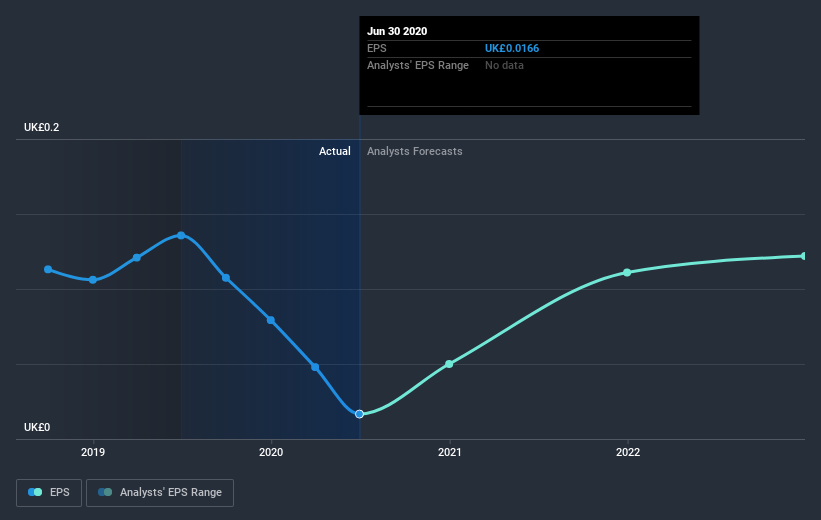Screen dimensions: 821x520
Task: Toggle Analysts' EPS Range legend series
Action: [x=160, y=492]
